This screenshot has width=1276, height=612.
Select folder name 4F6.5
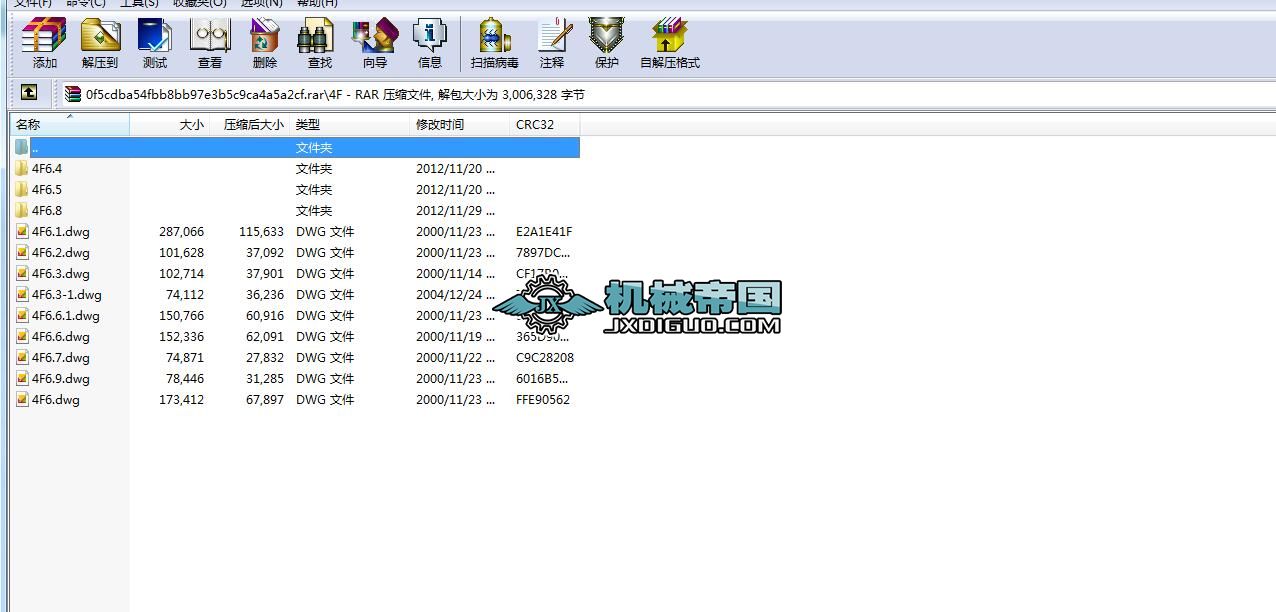click(47, 189)
